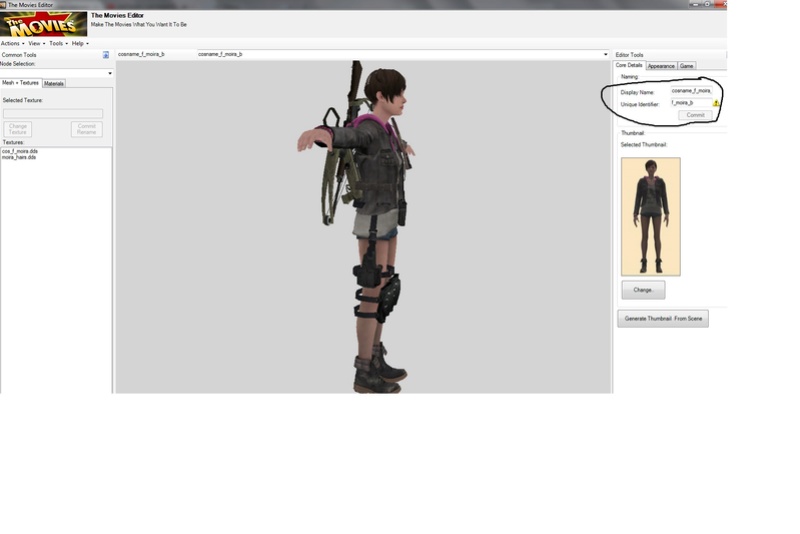
Task: Click the Common Tools panel header
Action: point(19,55)
